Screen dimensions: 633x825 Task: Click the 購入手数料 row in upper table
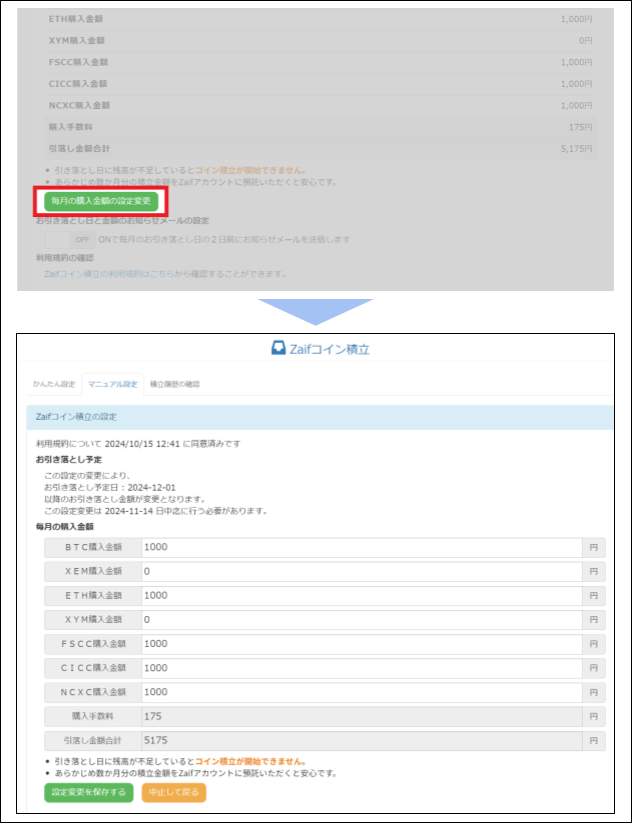coord(320,127)
